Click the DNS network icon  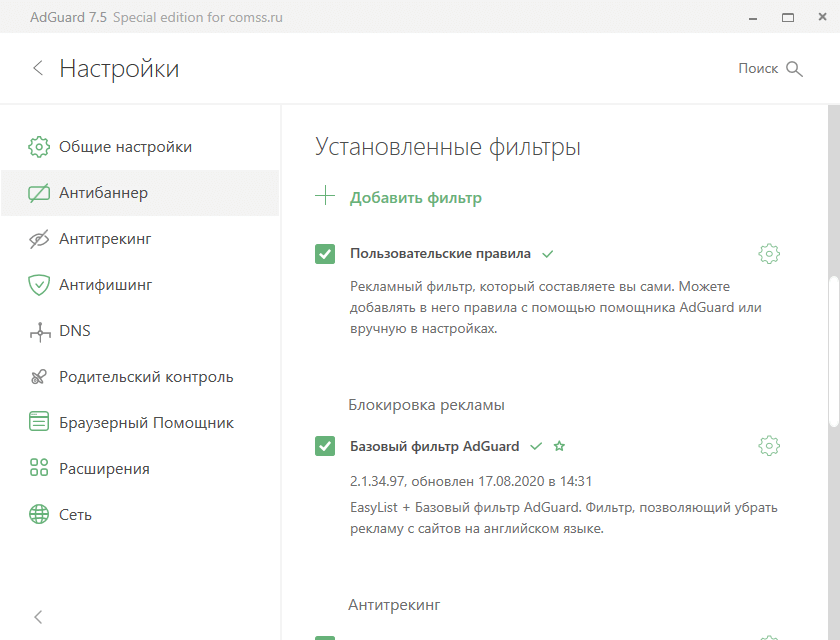pyautogui.click(x=40, y=332)
